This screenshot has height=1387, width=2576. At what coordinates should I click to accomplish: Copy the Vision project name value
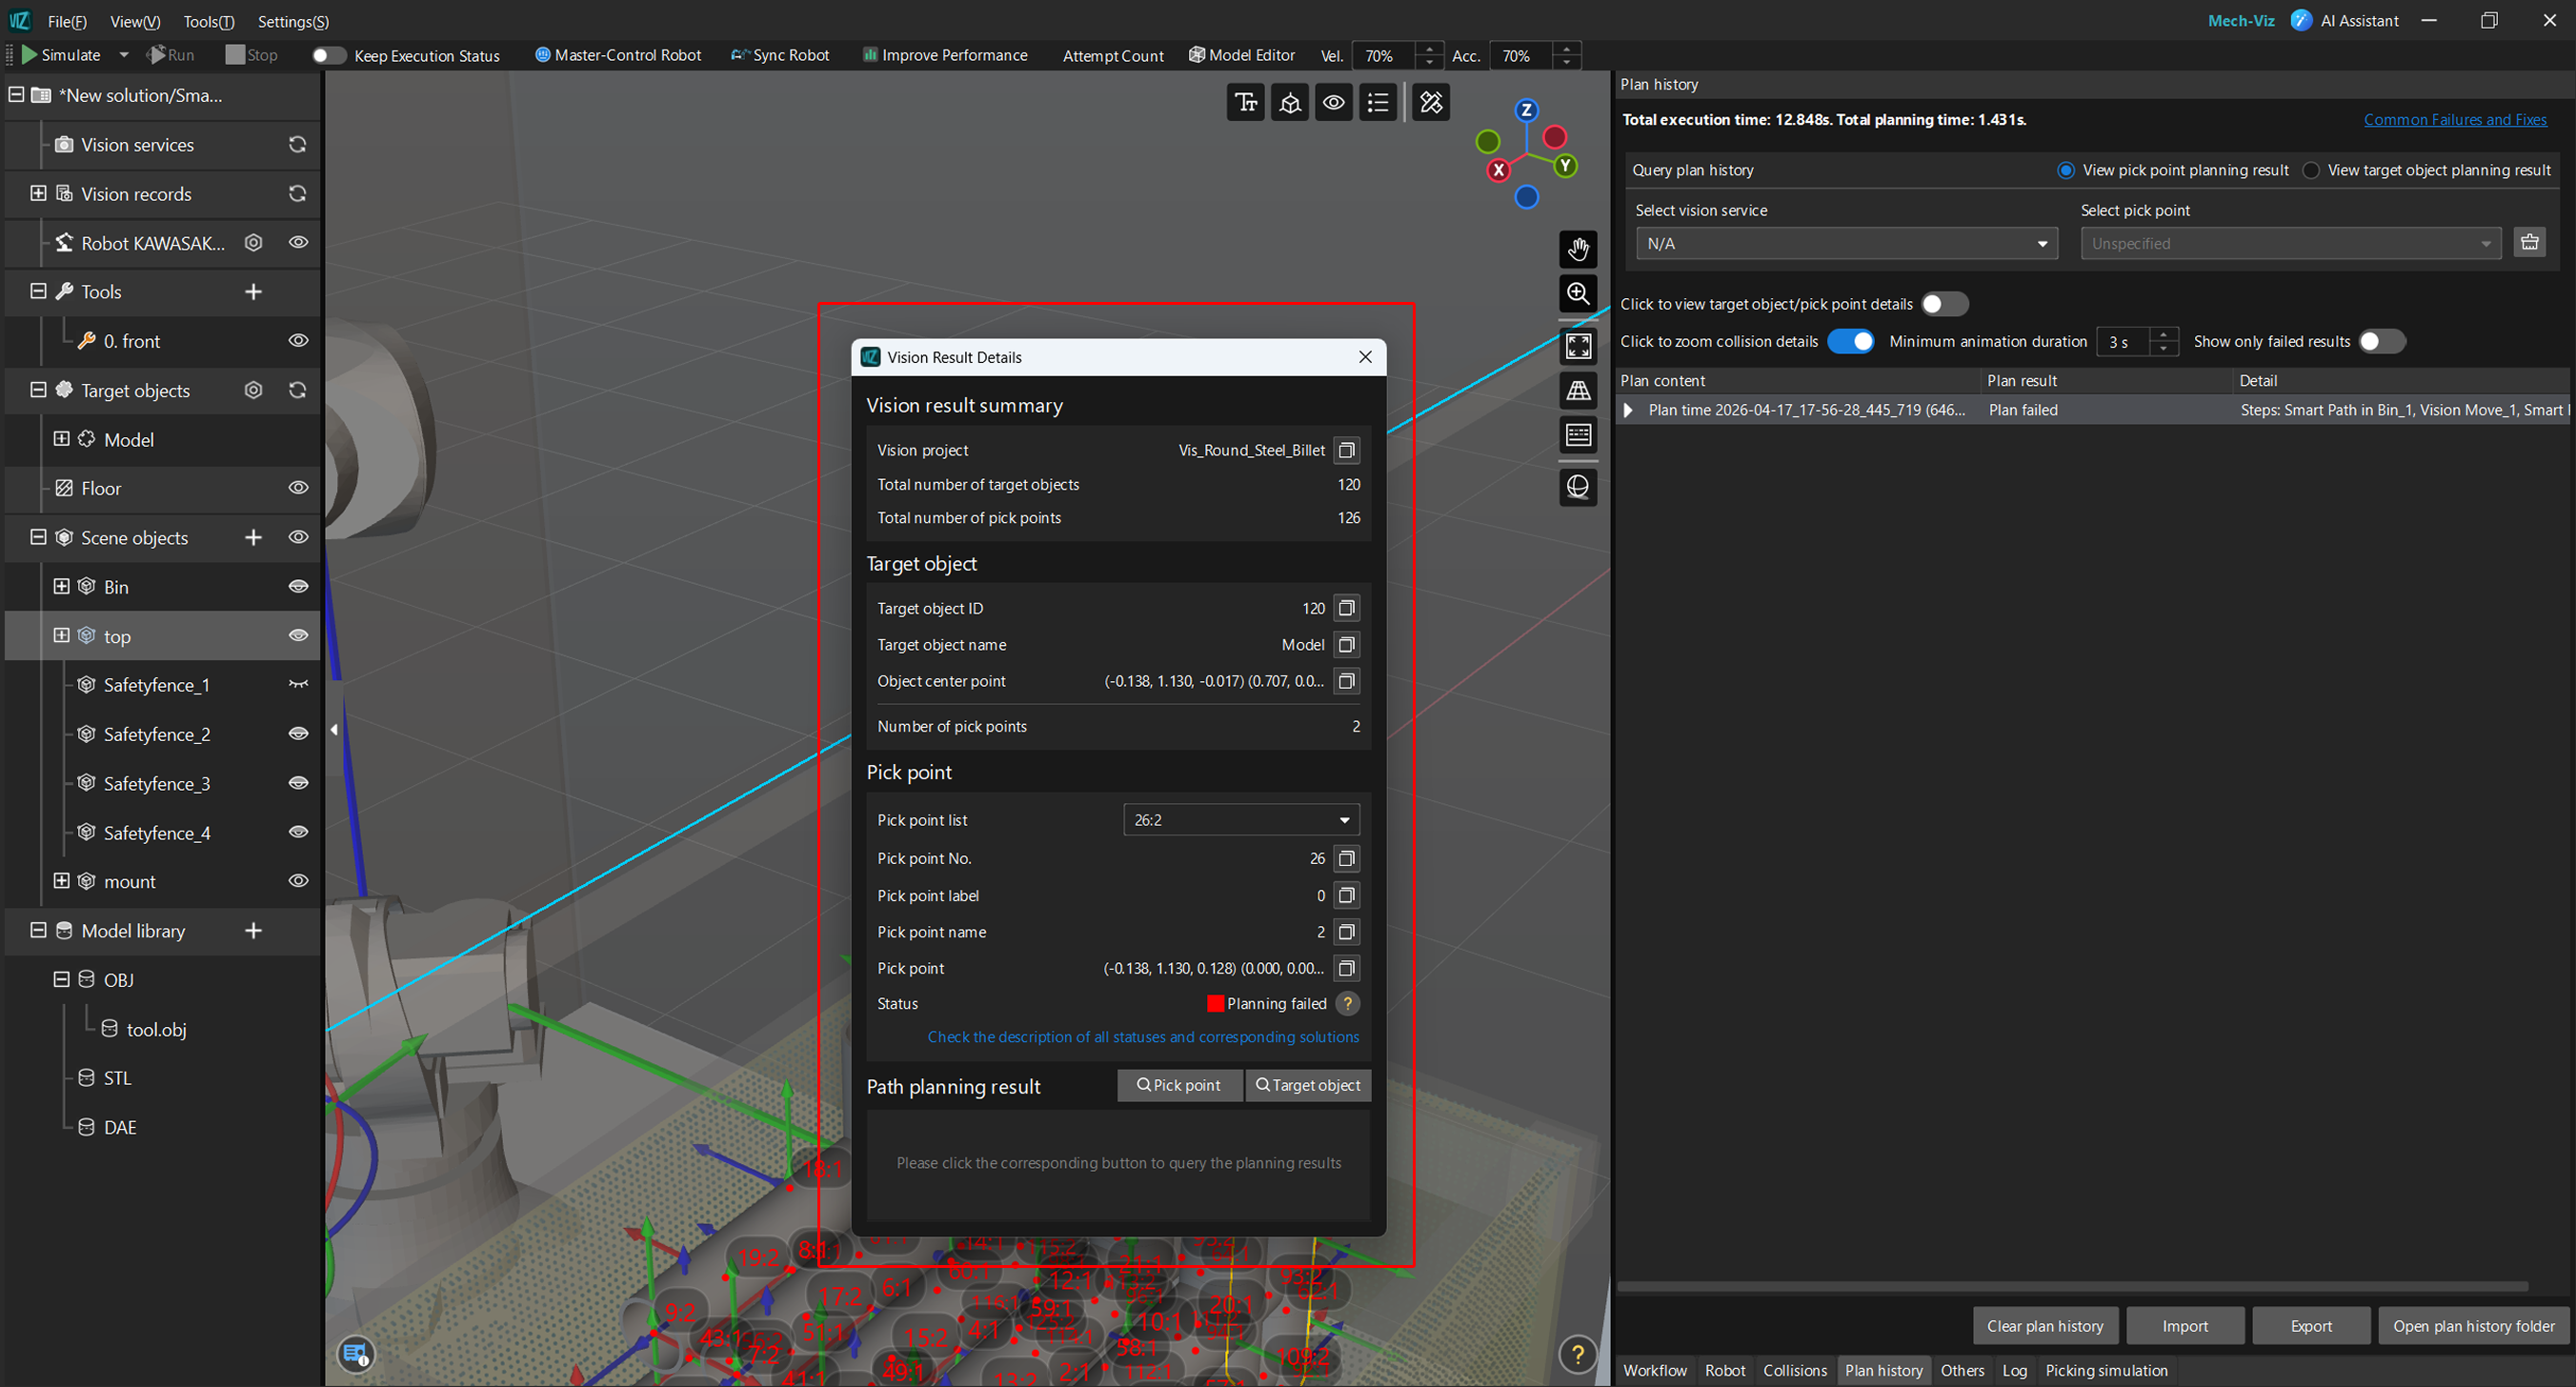(x=1346, y=450)
